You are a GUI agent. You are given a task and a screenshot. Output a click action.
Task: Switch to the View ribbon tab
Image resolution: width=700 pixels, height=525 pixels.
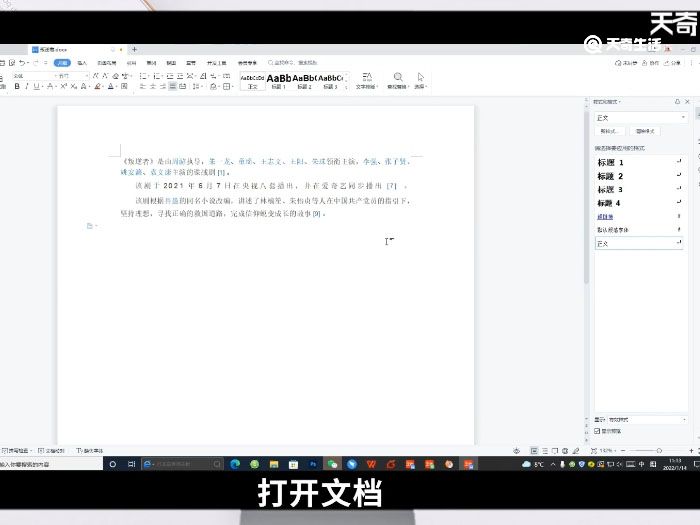171,63
